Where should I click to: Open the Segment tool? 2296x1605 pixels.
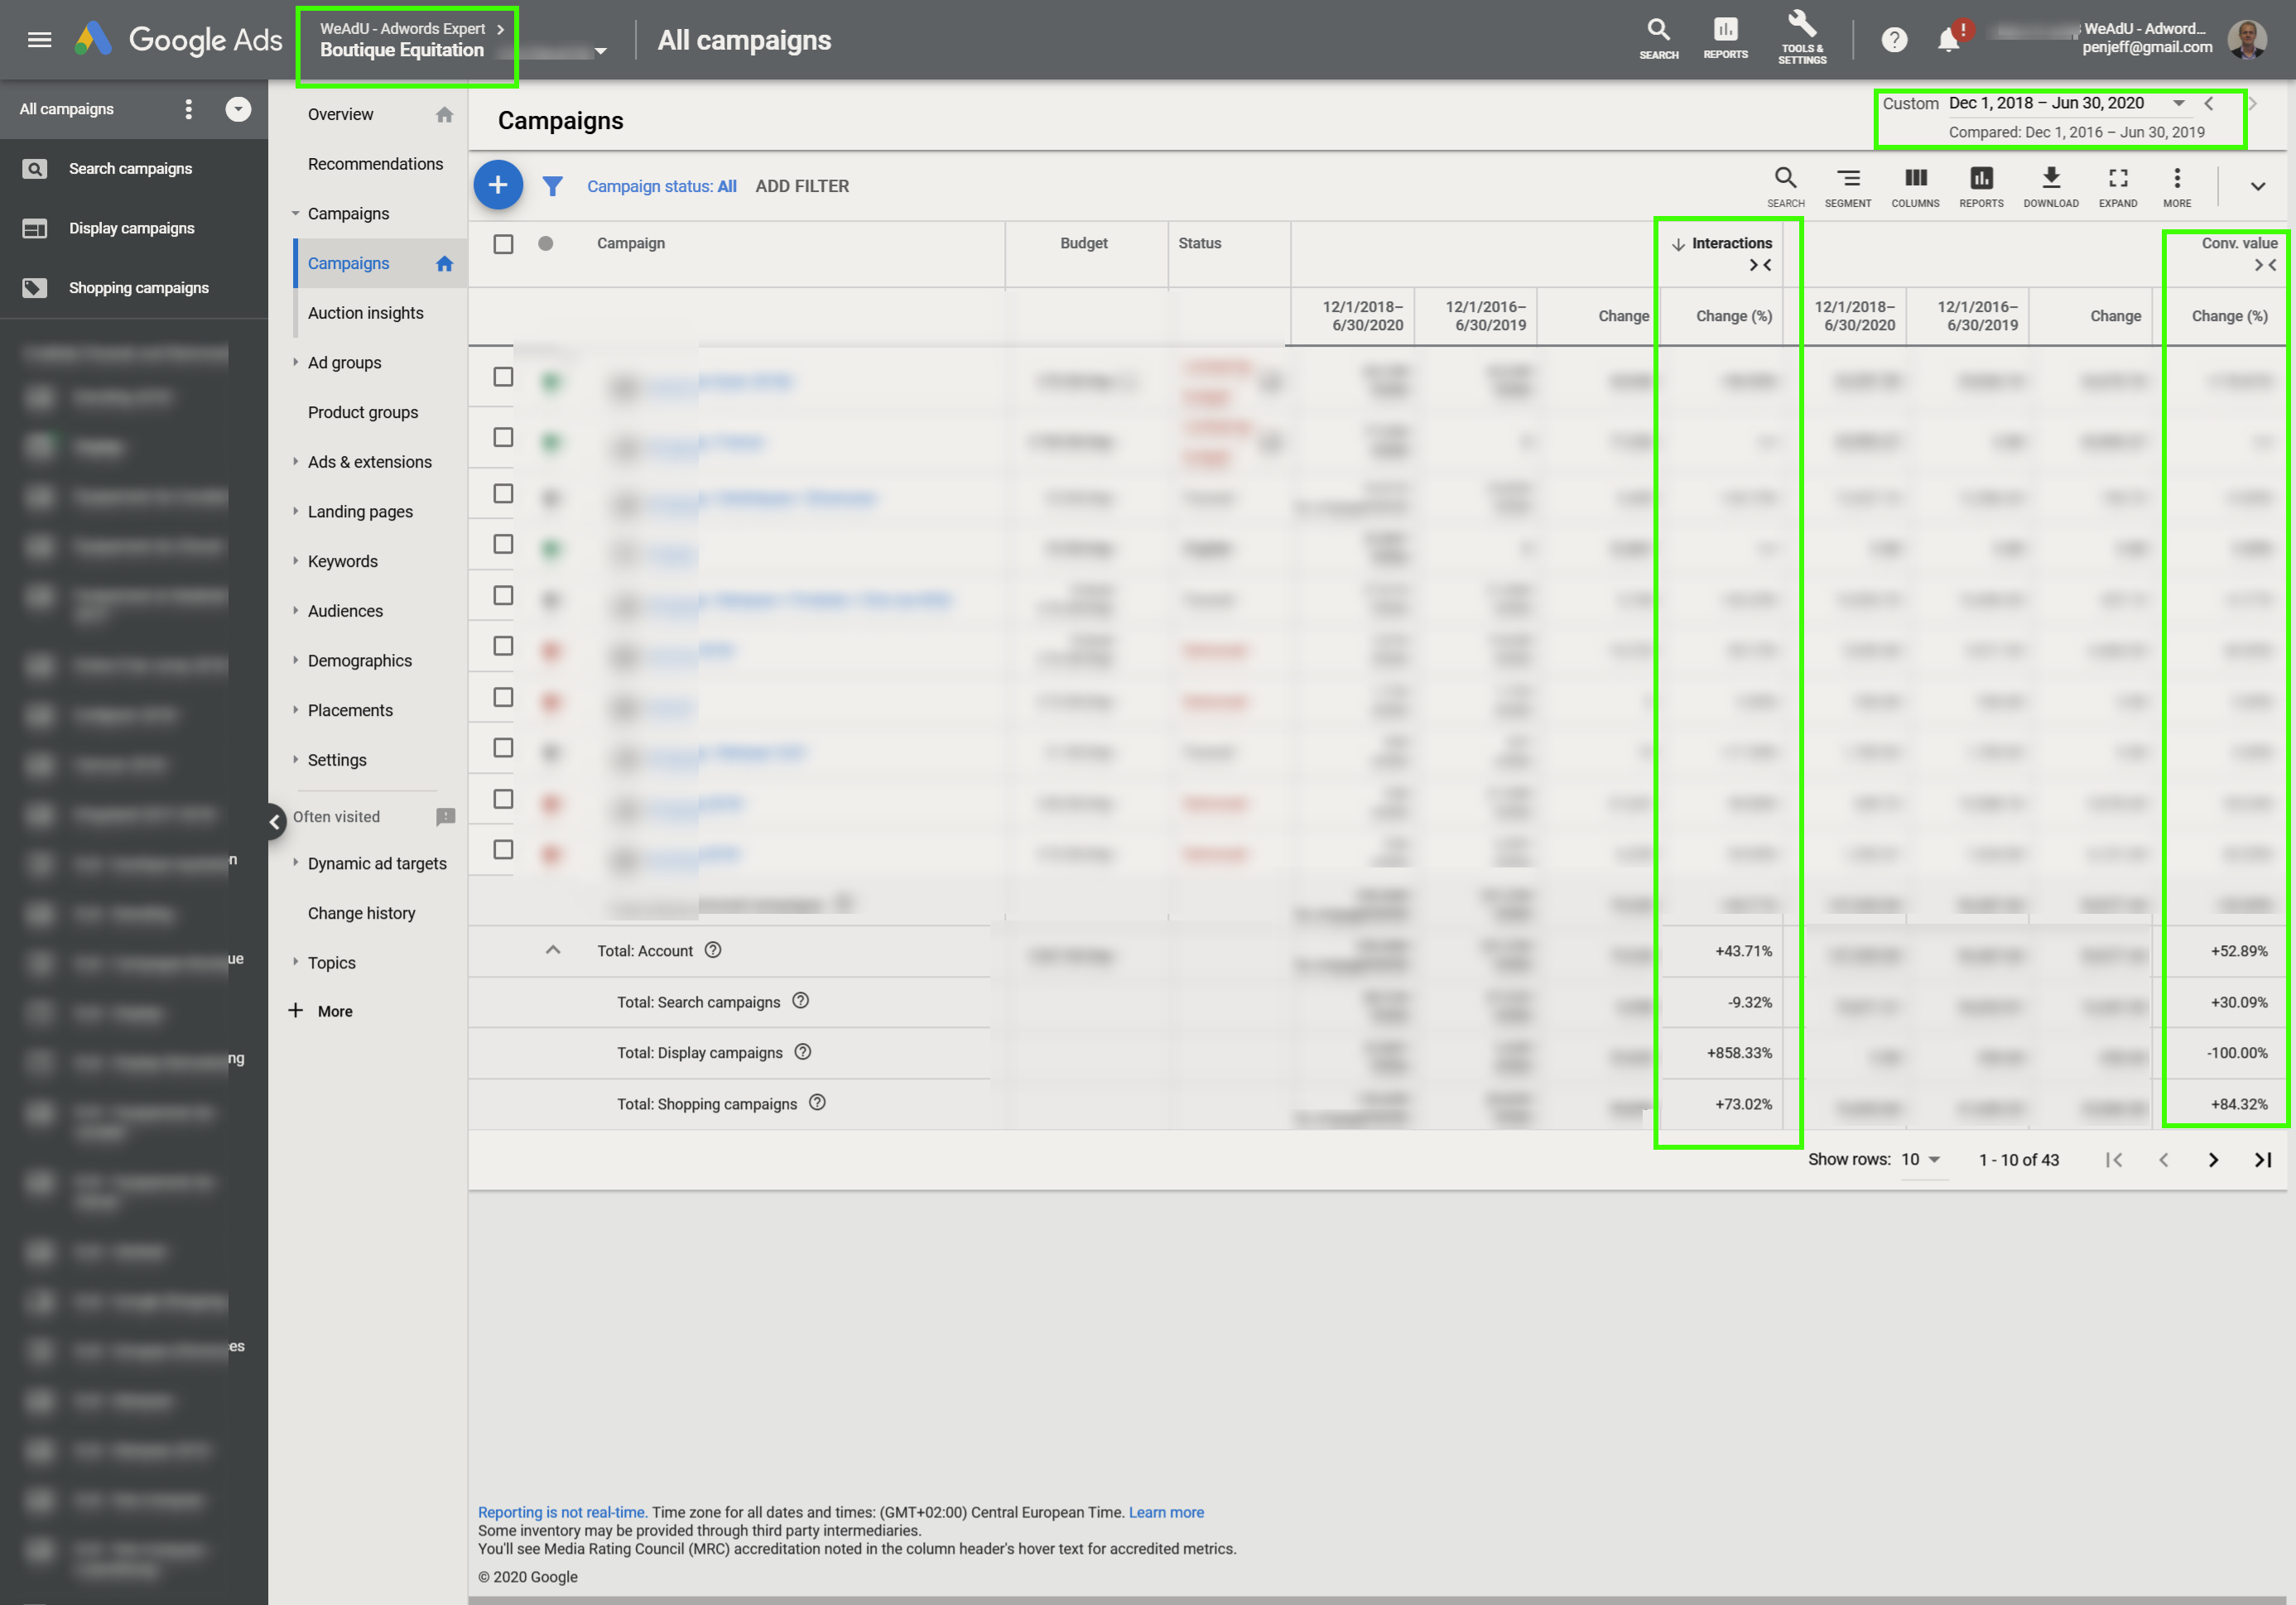pyautogui.click(x=1847, y=186)
